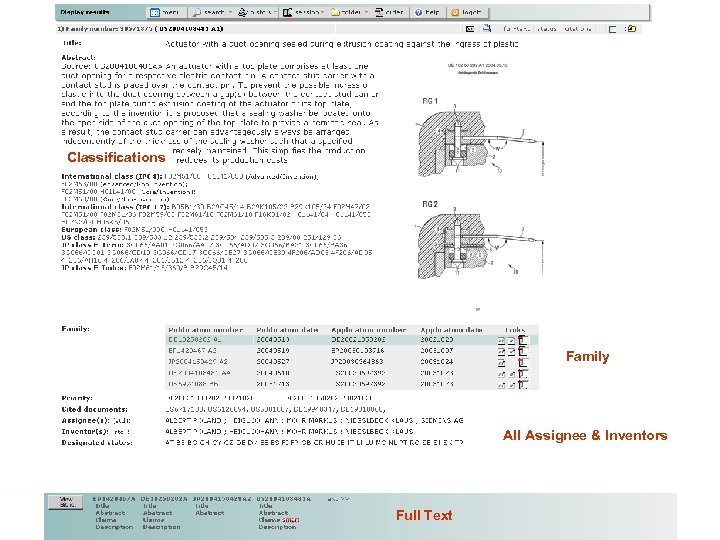Screen dimensions: 720x540
Task: Open the US document link in full text bar
Action: click(x=284, y=499)
